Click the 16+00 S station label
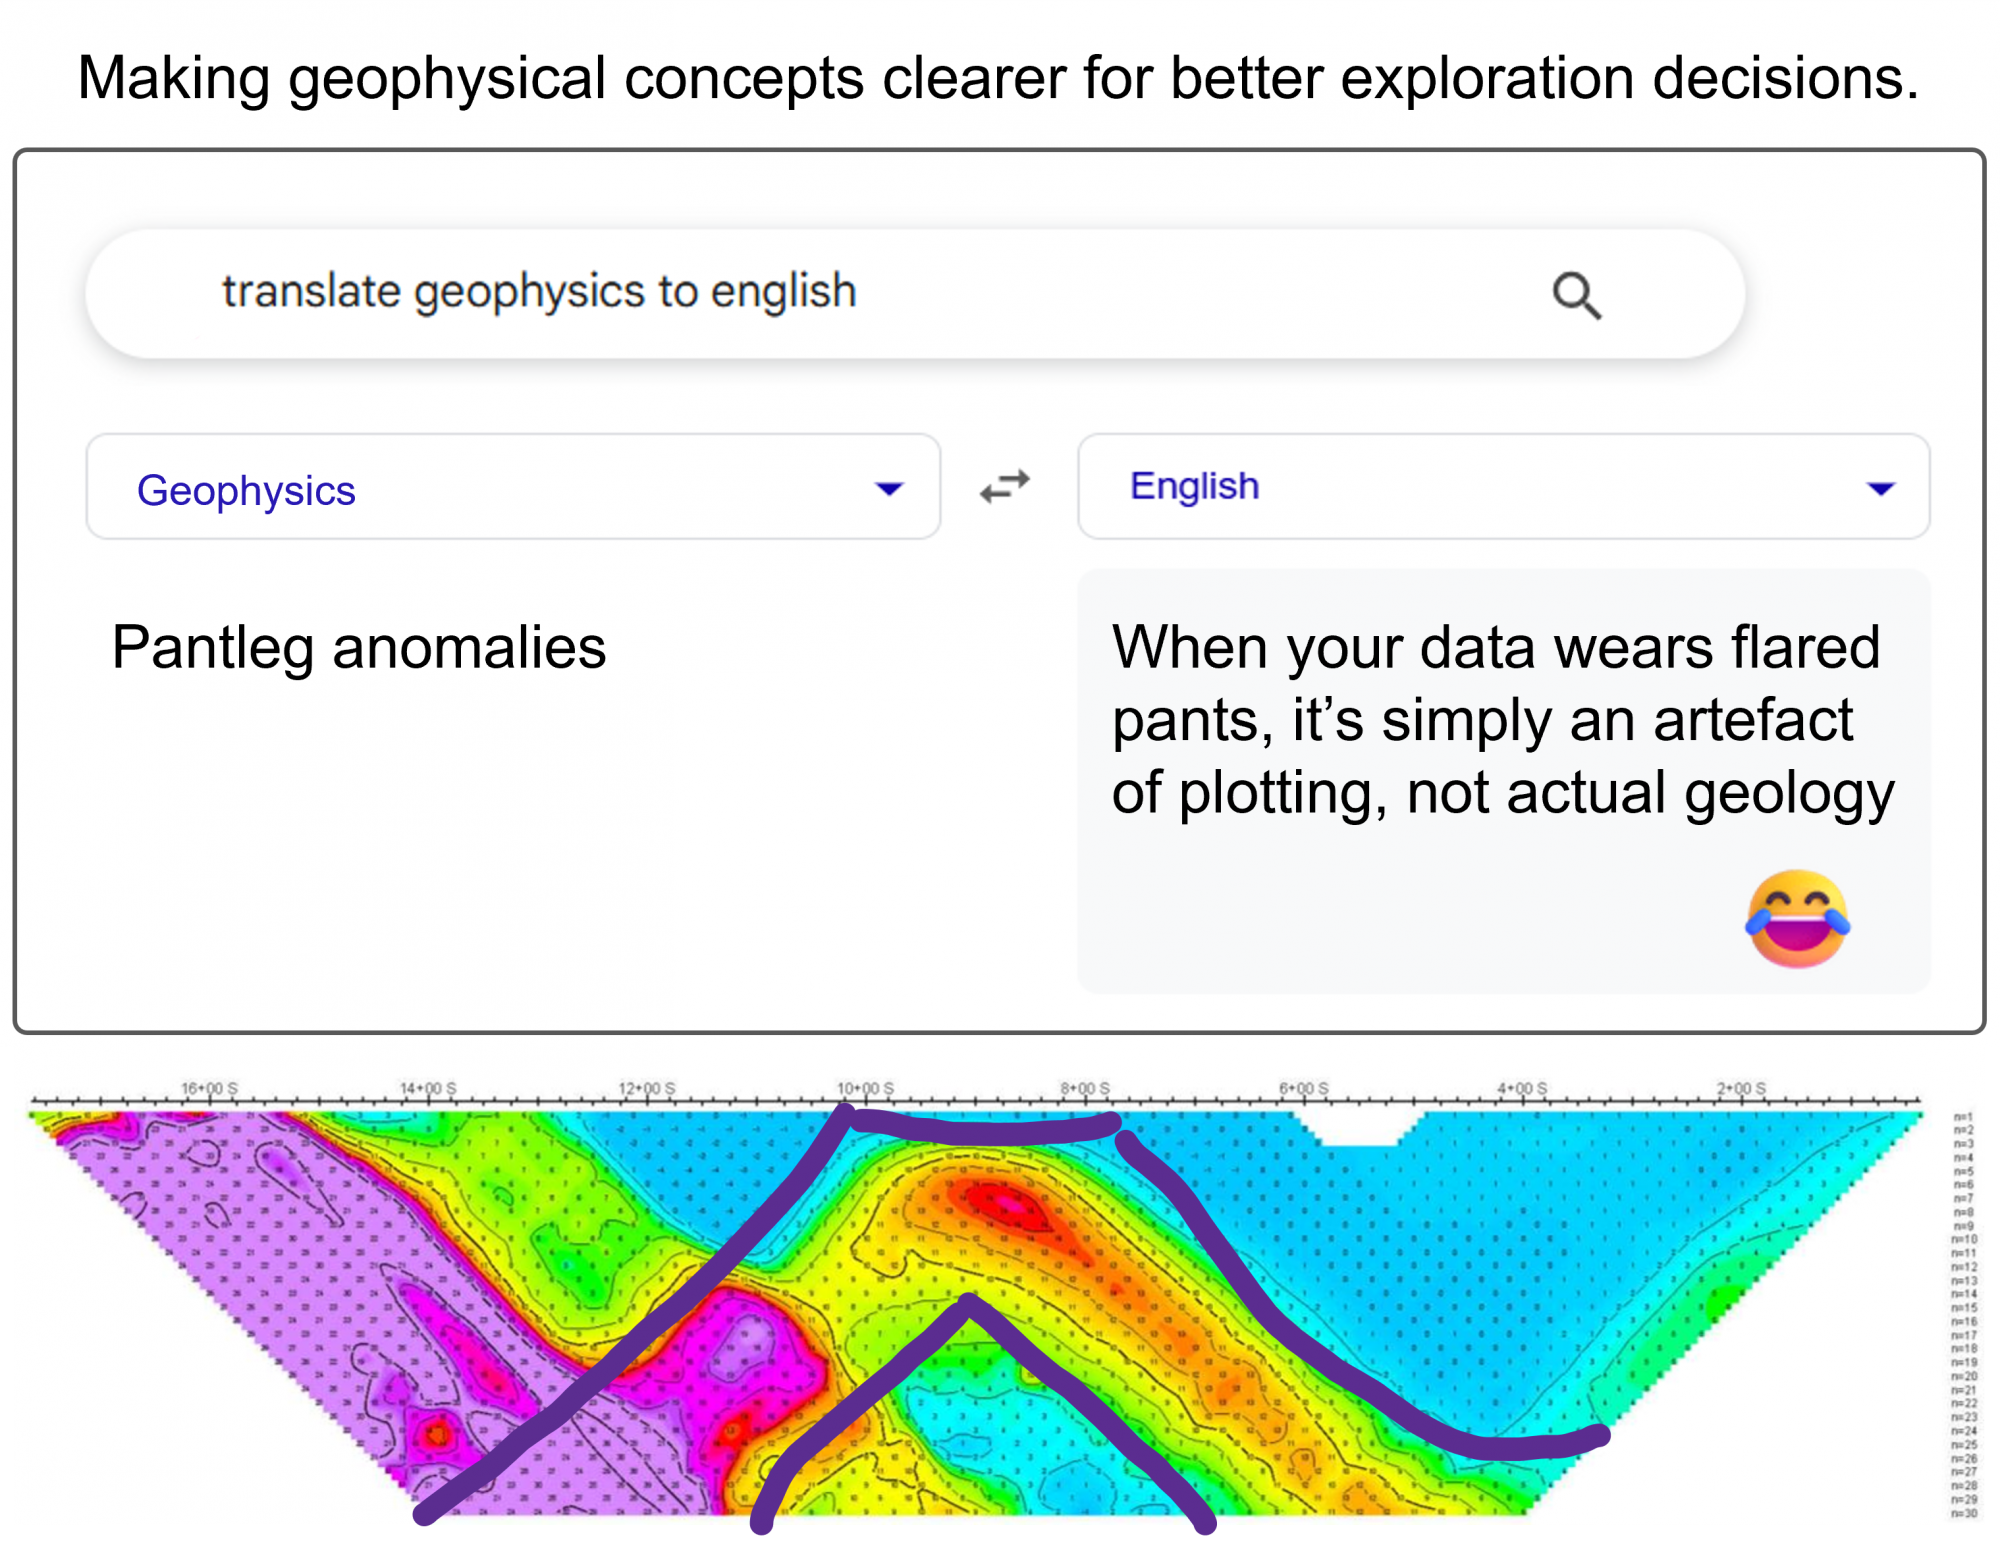2000x1546 pixels. coord(209,1087)
